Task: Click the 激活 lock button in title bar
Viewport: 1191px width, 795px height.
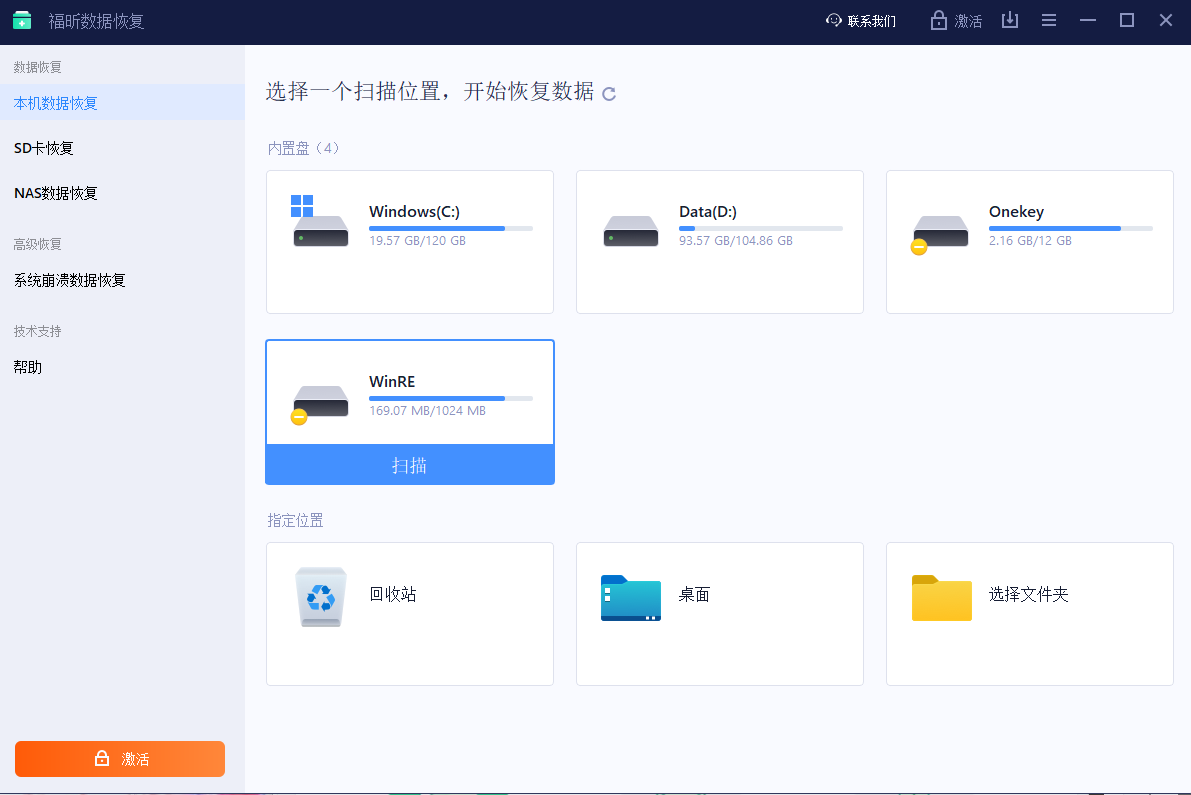Action: coord(956,21)
